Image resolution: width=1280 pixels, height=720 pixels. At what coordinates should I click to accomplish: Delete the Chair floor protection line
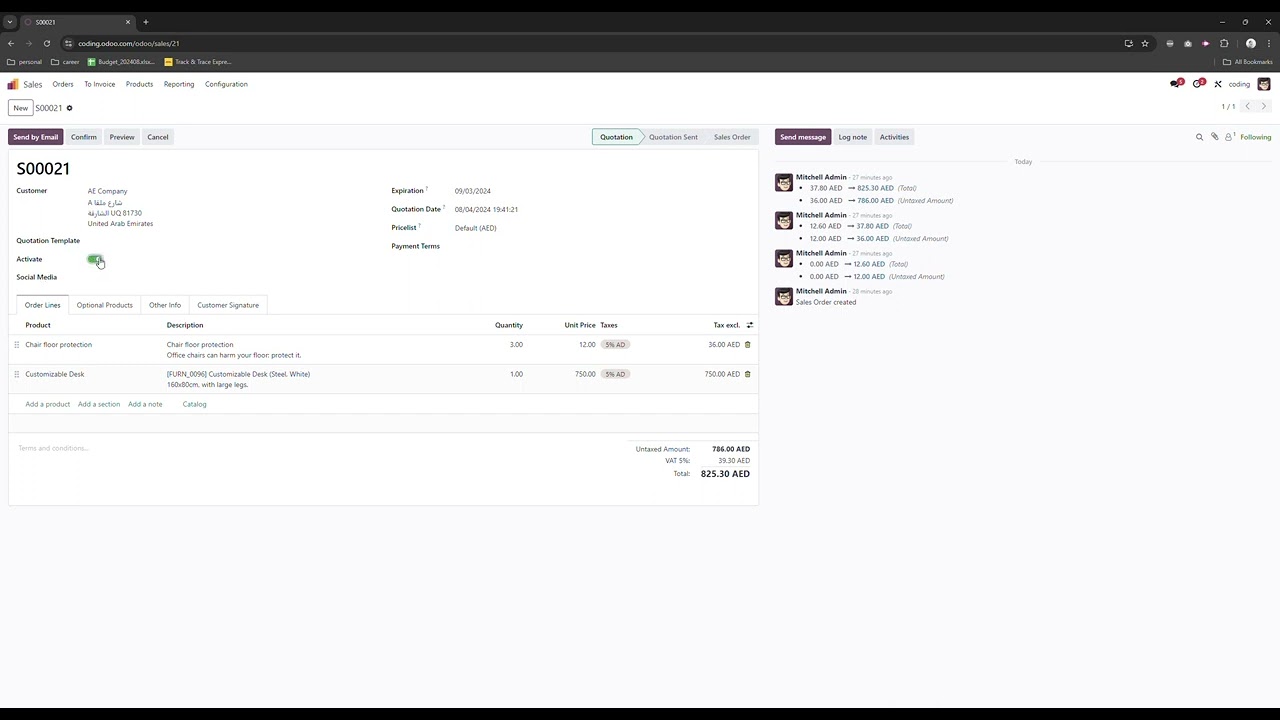tap(747, 345)
